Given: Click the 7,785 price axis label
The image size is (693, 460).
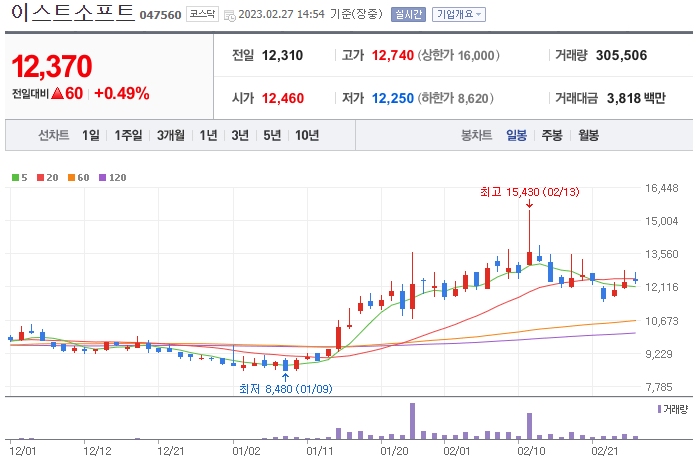Looking at the screenshot, I should [x=661, y=387].
